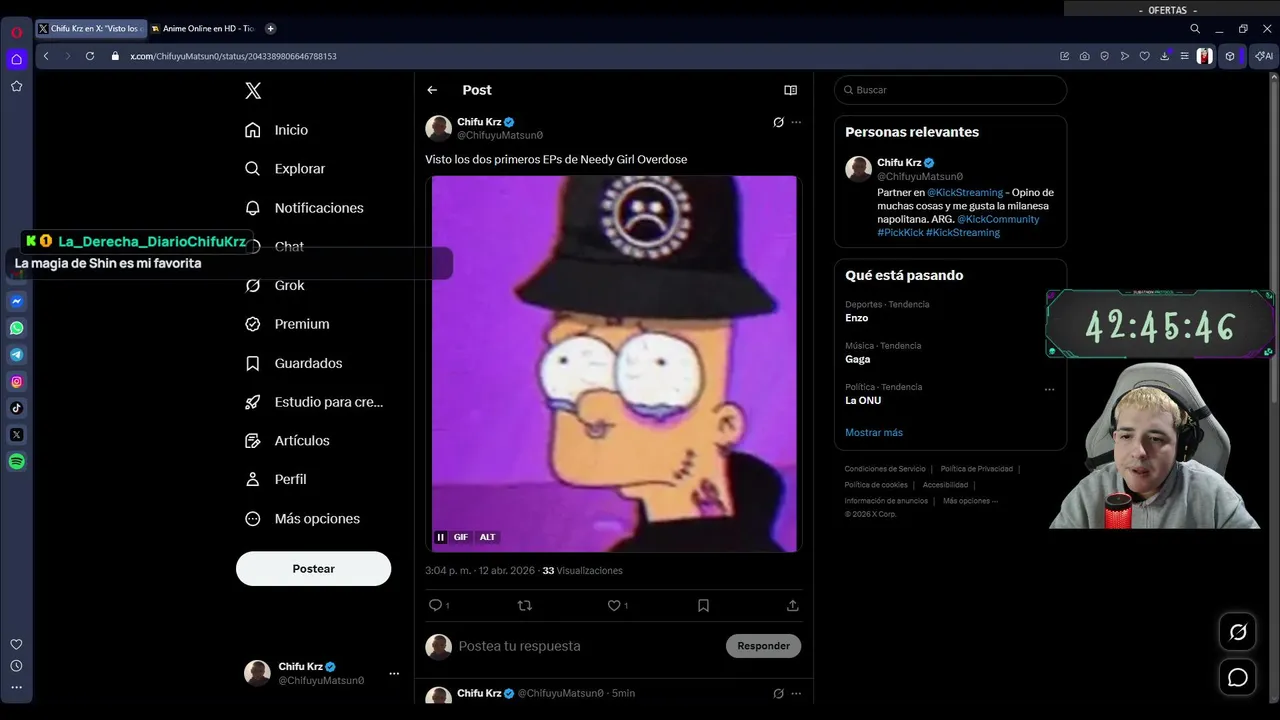Open Telegram in the Opera sidebar

16,355
